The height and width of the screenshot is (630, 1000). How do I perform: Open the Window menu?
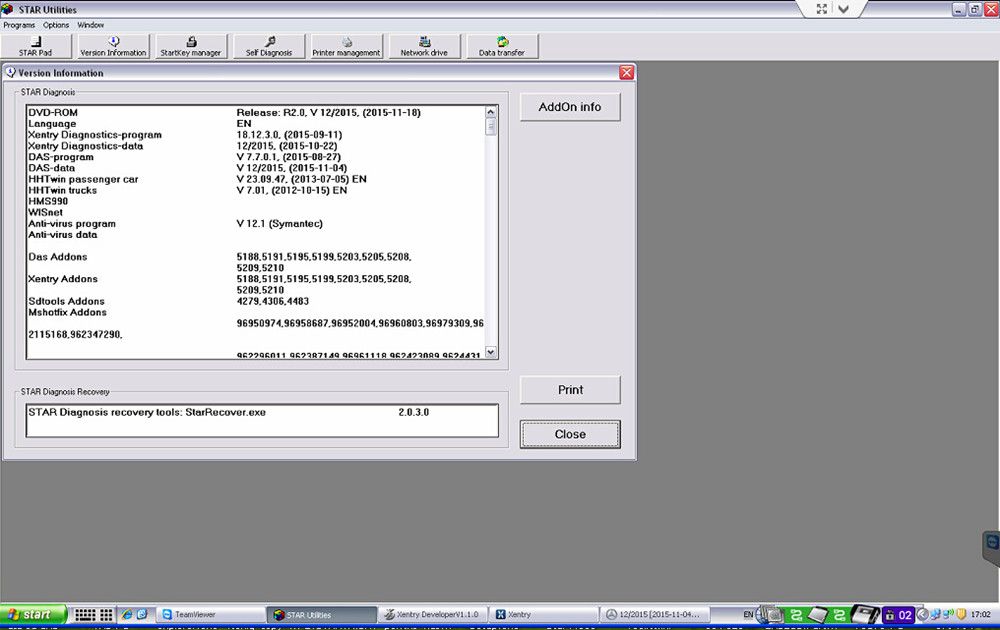pos(91,25)
